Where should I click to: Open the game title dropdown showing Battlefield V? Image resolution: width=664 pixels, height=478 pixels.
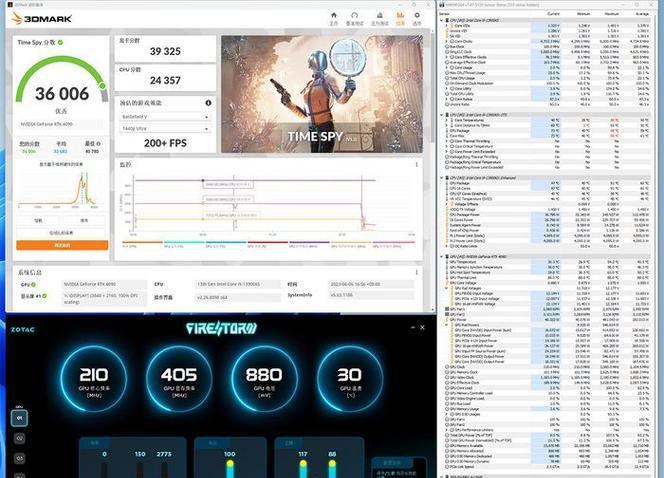coord(165,116)
